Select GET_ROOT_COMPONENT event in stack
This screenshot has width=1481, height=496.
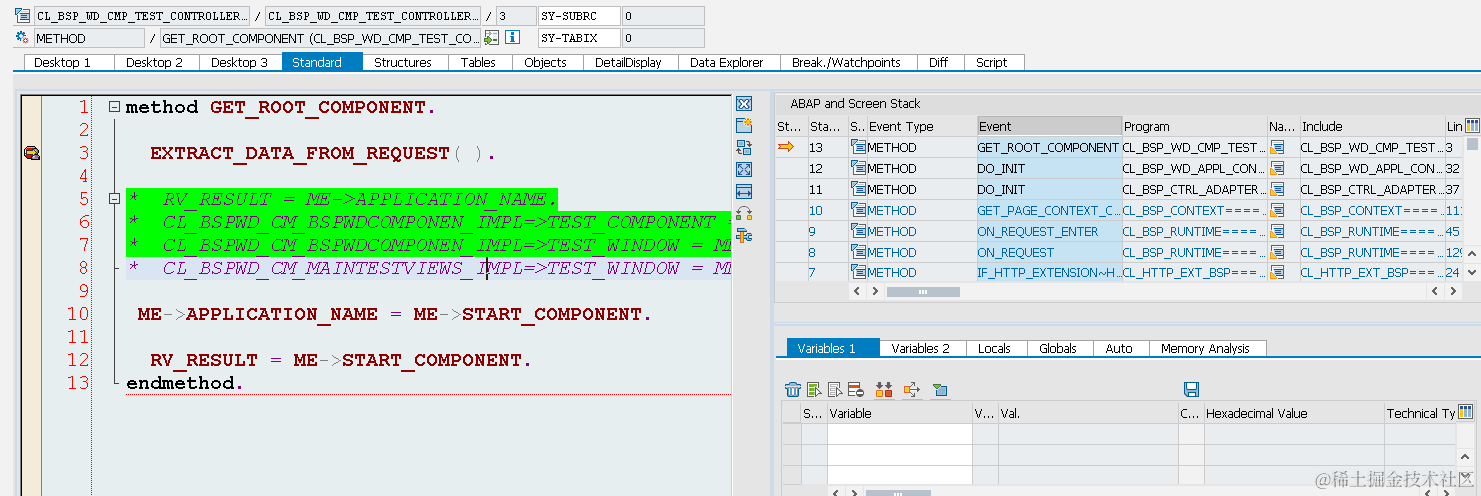pos(1048,147)
